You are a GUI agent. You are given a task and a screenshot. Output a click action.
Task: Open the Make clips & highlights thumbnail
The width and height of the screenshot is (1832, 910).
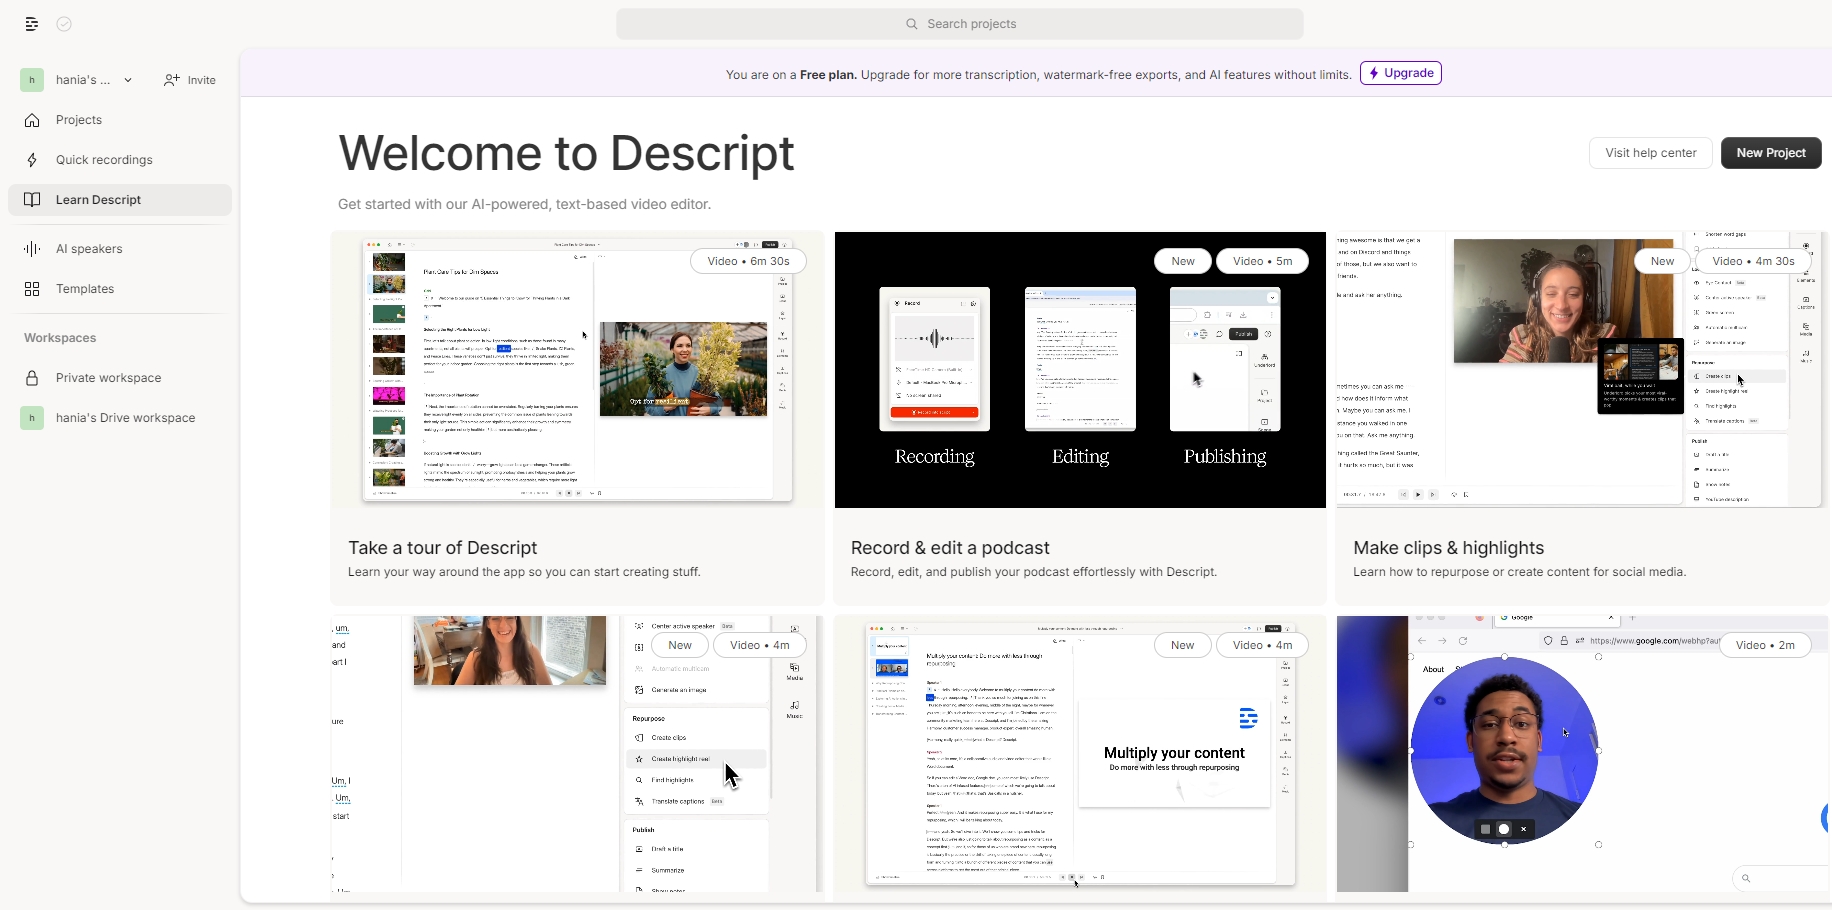tap(1584, 370)
